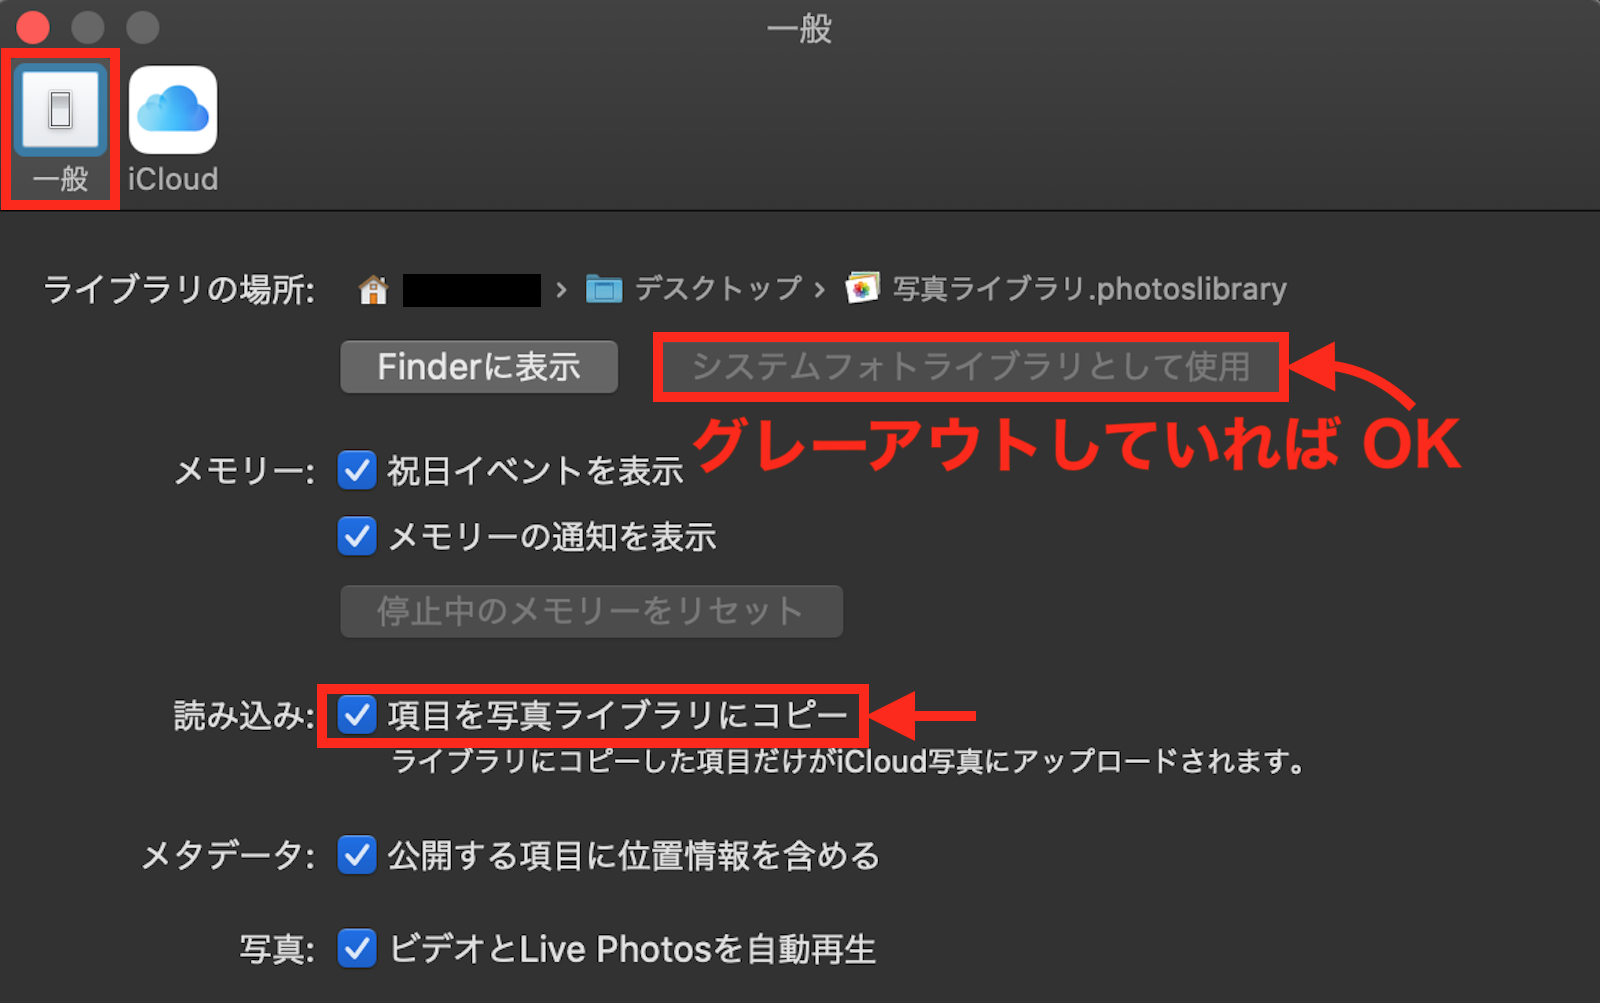Click the 写真ライブラリ.photoslibrary path label
Image resolution: width=1600 pixels, height=1003 pixels.
click(x=1089, y=289)
